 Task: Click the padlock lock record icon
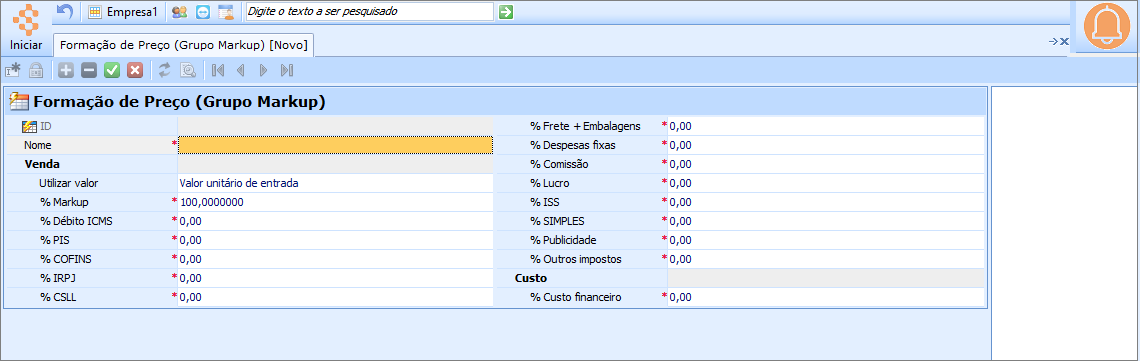tap(36, 70)
